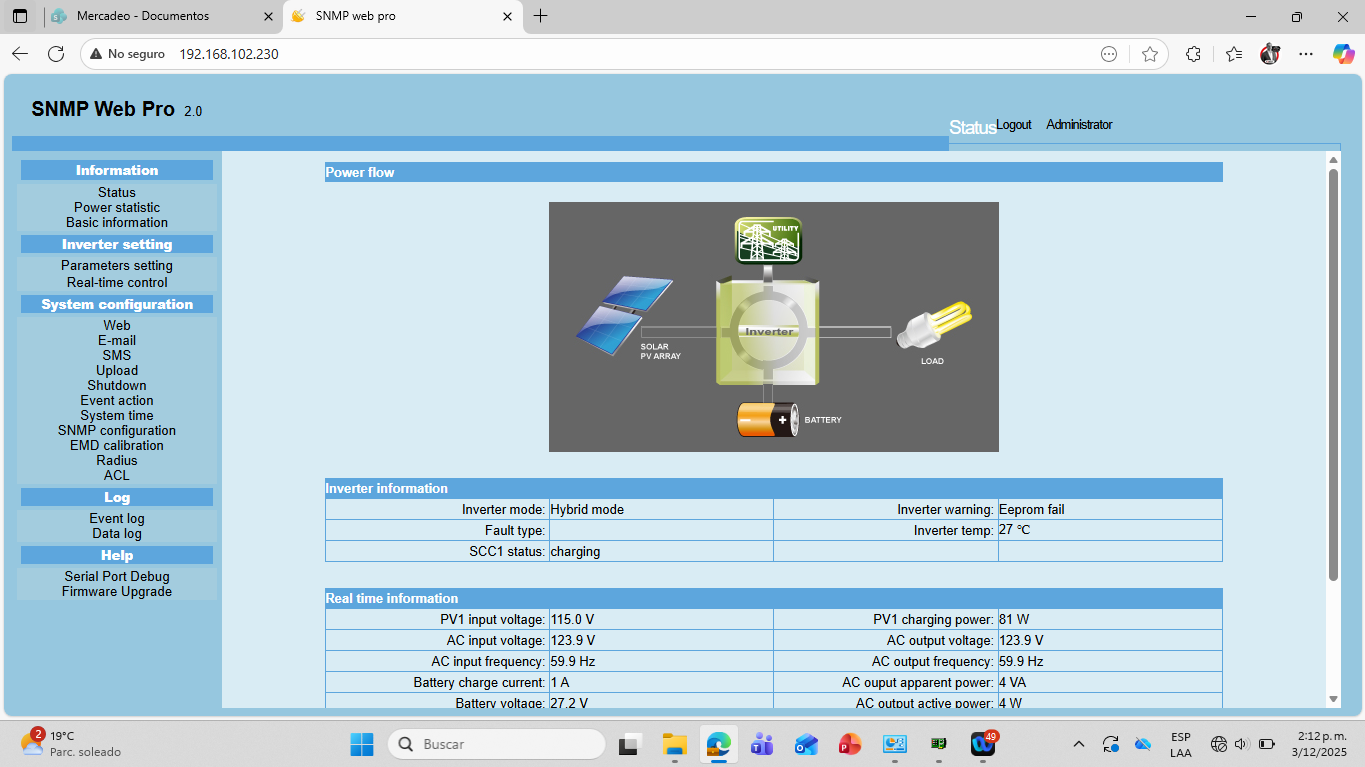Open File Explorer from the taskbar
1365x767 pixels.
675,744
